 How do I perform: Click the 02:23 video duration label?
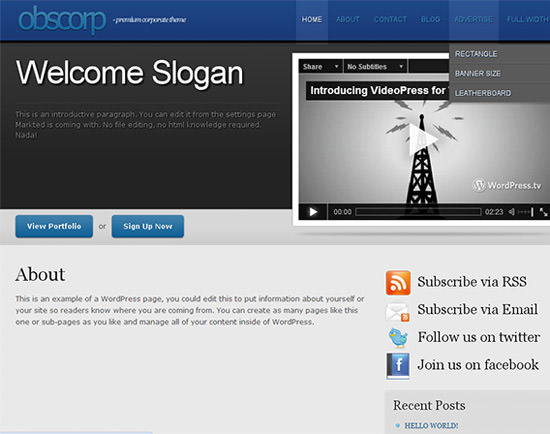point(494,212)
